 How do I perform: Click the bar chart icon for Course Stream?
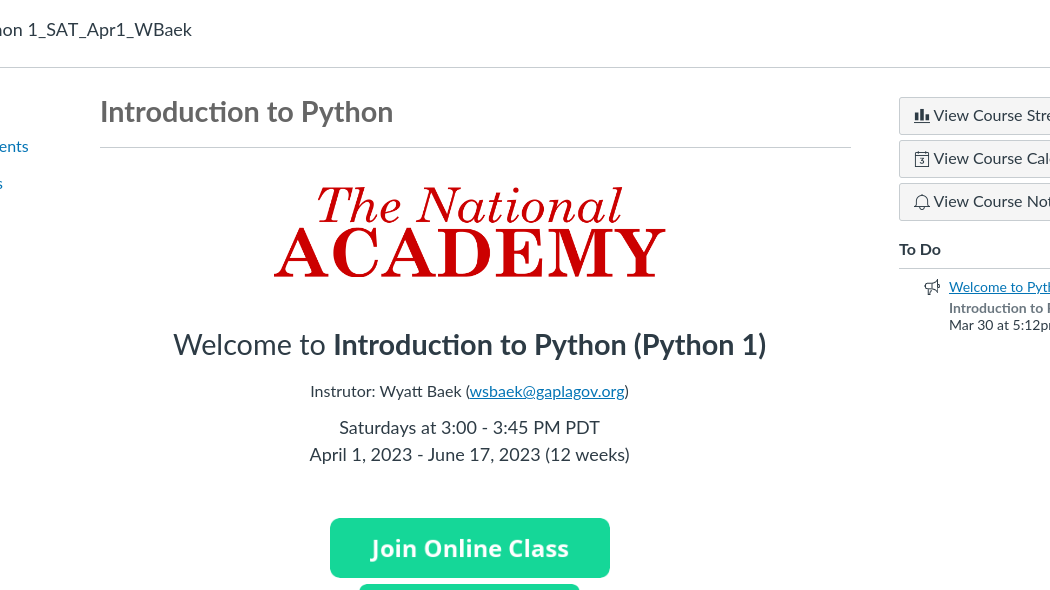point(922,116)
